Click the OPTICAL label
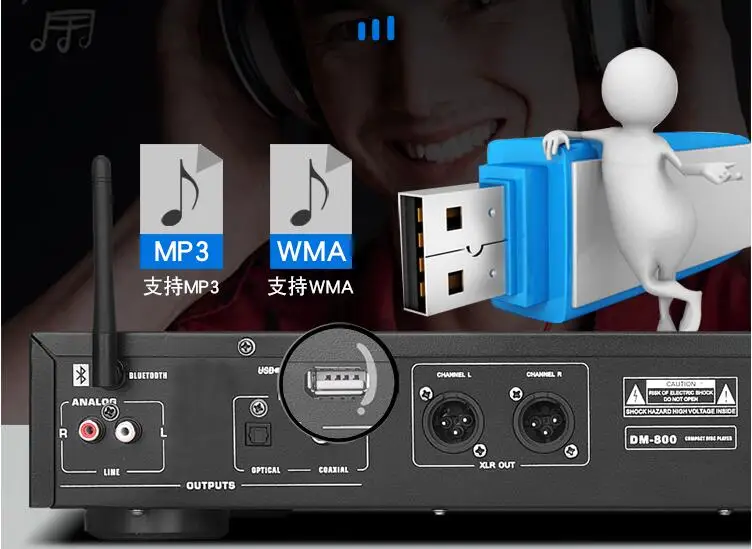Viewport: 752px width, 549px height. click(266, 470)
